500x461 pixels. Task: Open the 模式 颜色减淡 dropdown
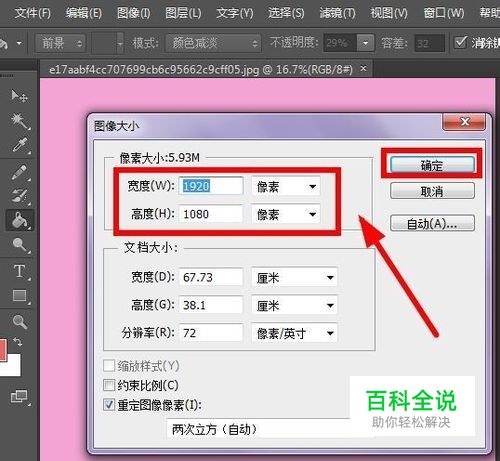pyautogui.click(x=213, y=43)
